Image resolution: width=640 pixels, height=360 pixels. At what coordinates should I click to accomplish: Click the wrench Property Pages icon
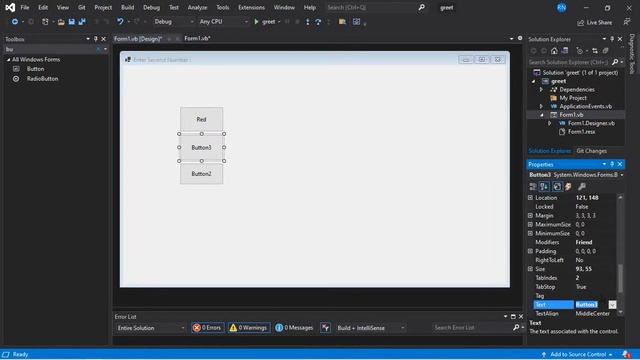pos(582,187)
